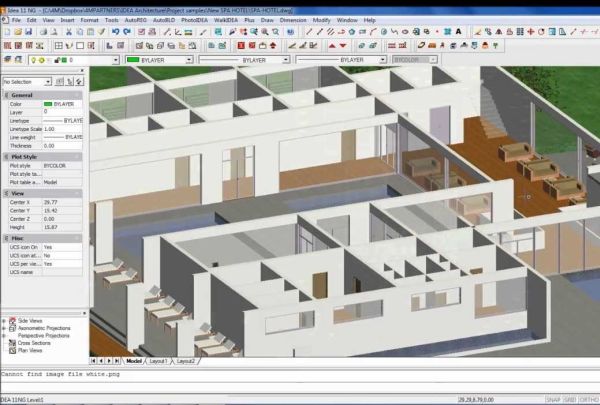600x405 pixels.
Task: Select Cross Sections in the view tree
Action: [x=33, y=344]
